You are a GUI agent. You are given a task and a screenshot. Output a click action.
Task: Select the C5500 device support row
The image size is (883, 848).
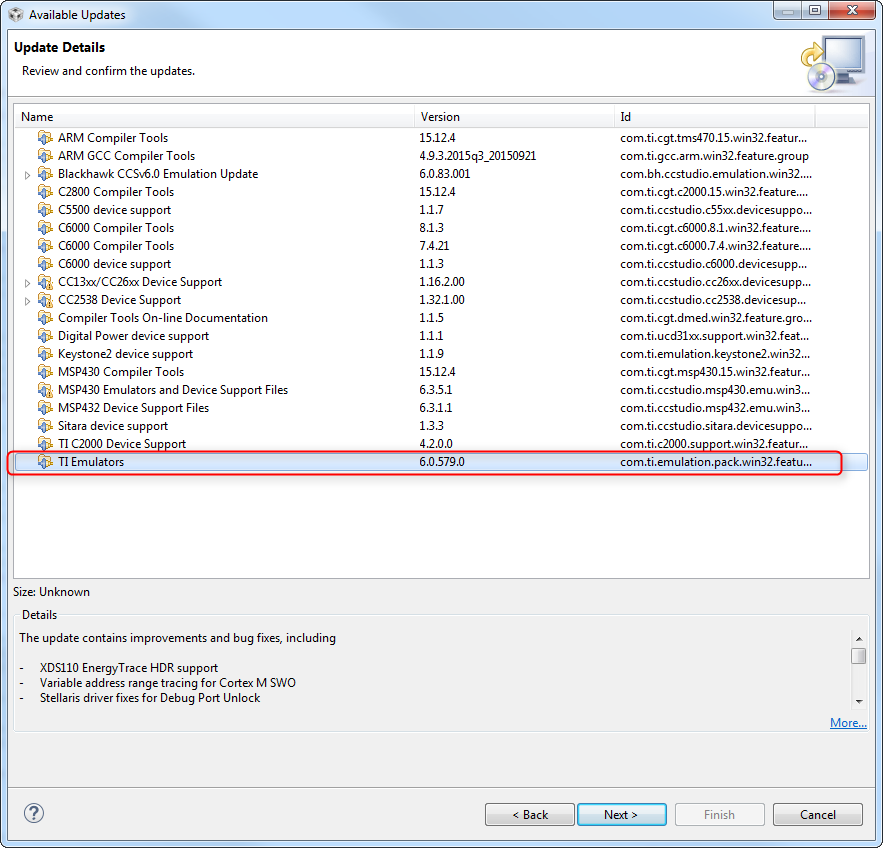(441, 209)
